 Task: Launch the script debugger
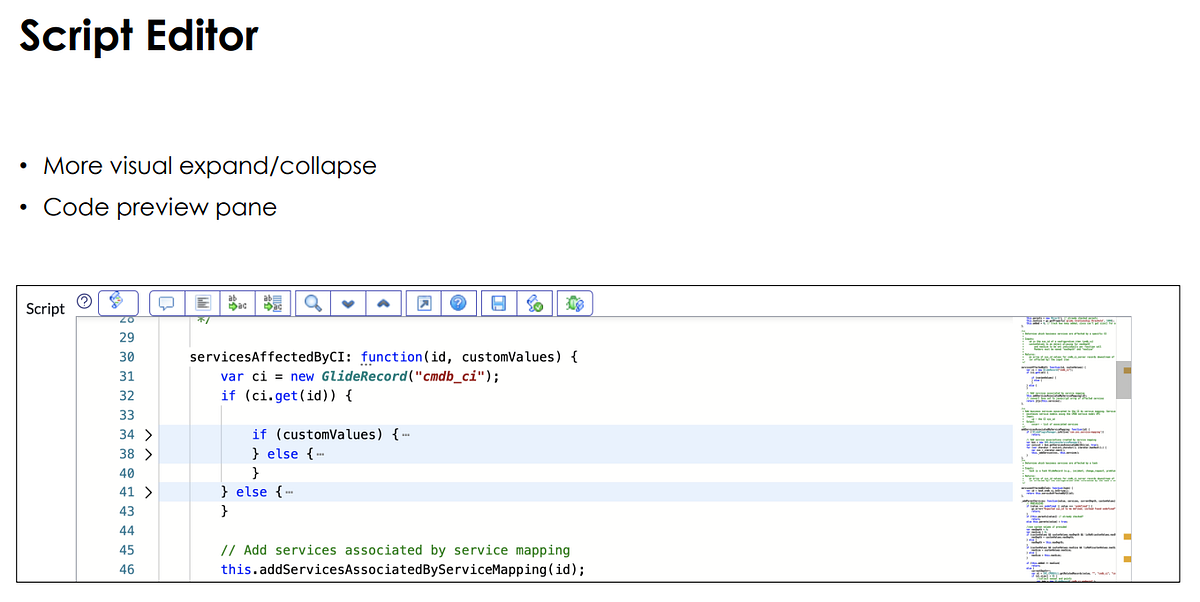point(574,302)
